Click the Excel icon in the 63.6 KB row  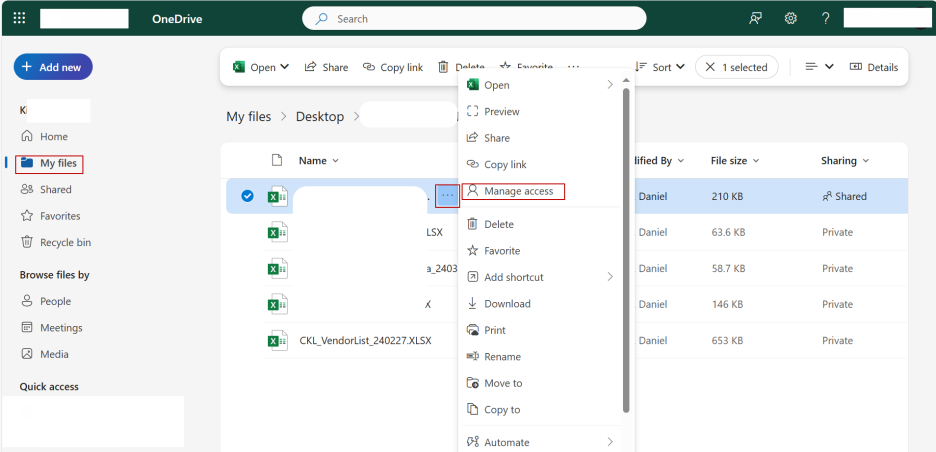click(x=278, y=232)
